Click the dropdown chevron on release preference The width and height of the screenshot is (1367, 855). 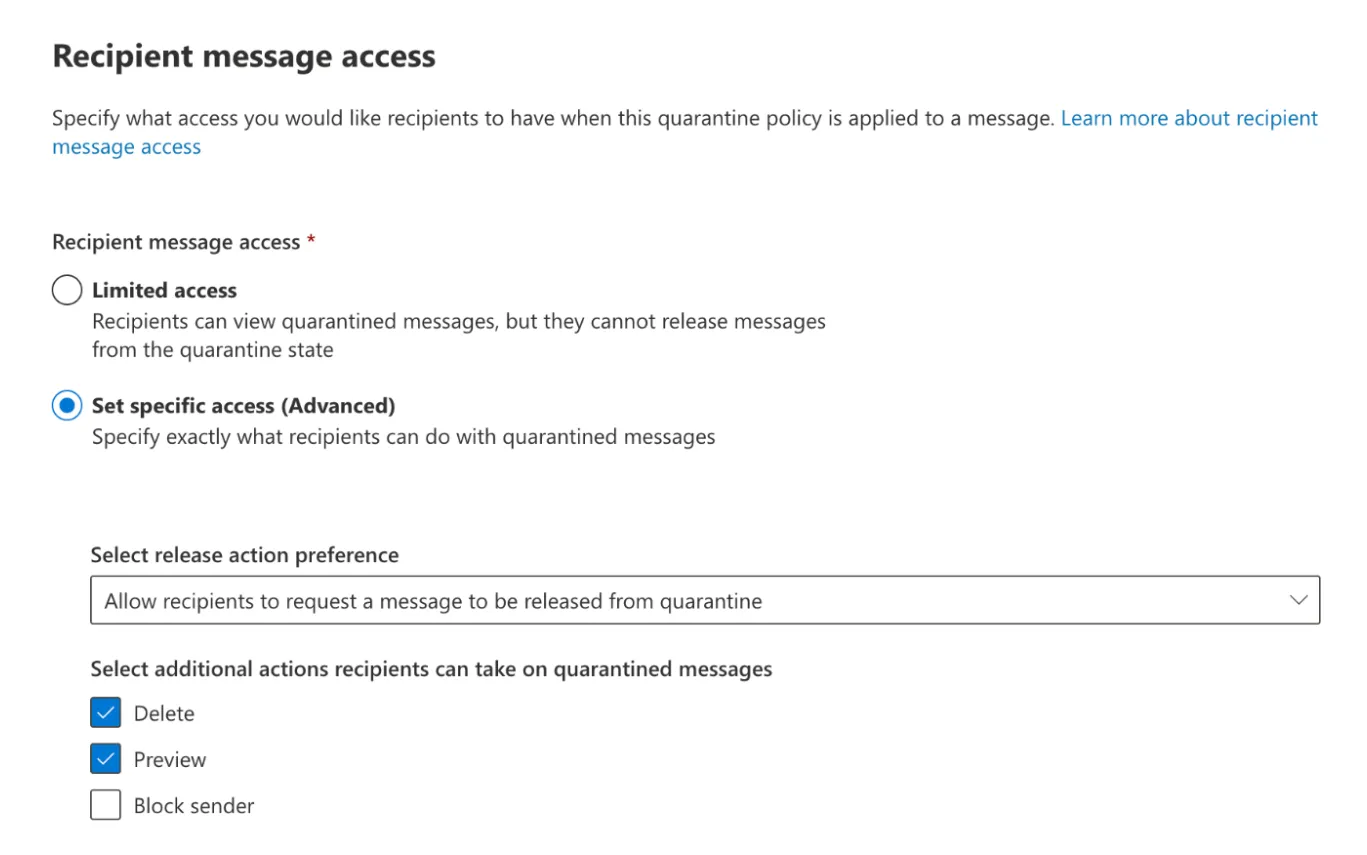[x=1298, y=600]
